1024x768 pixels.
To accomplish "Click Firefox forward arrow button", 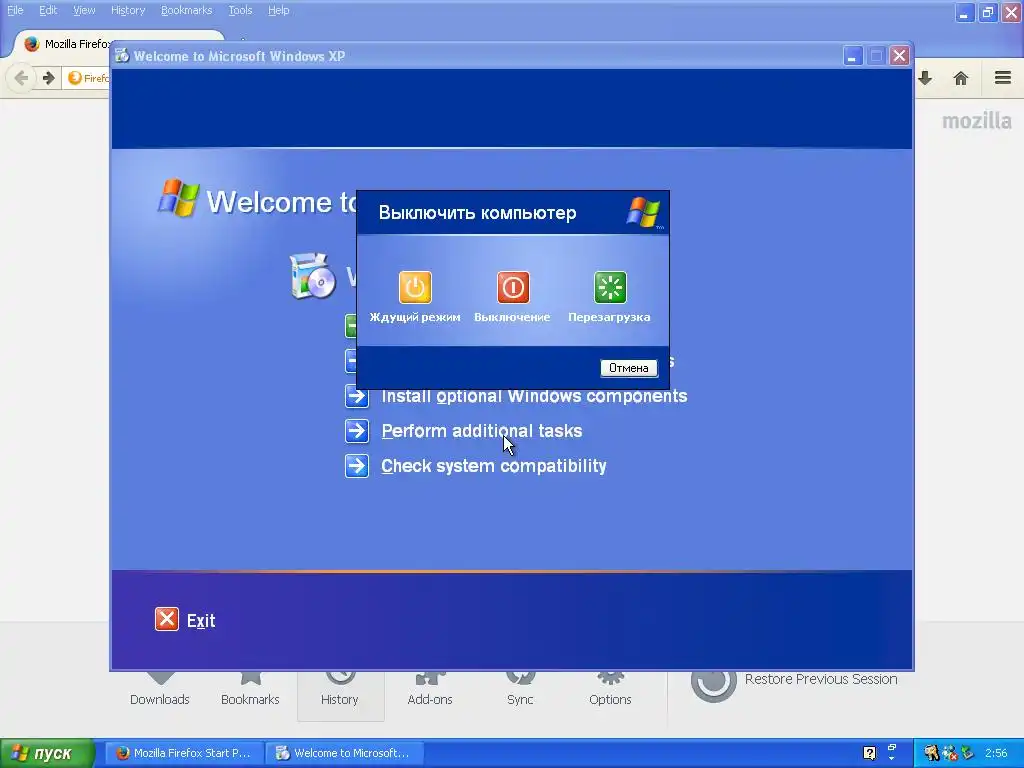I will coord(48,78).
